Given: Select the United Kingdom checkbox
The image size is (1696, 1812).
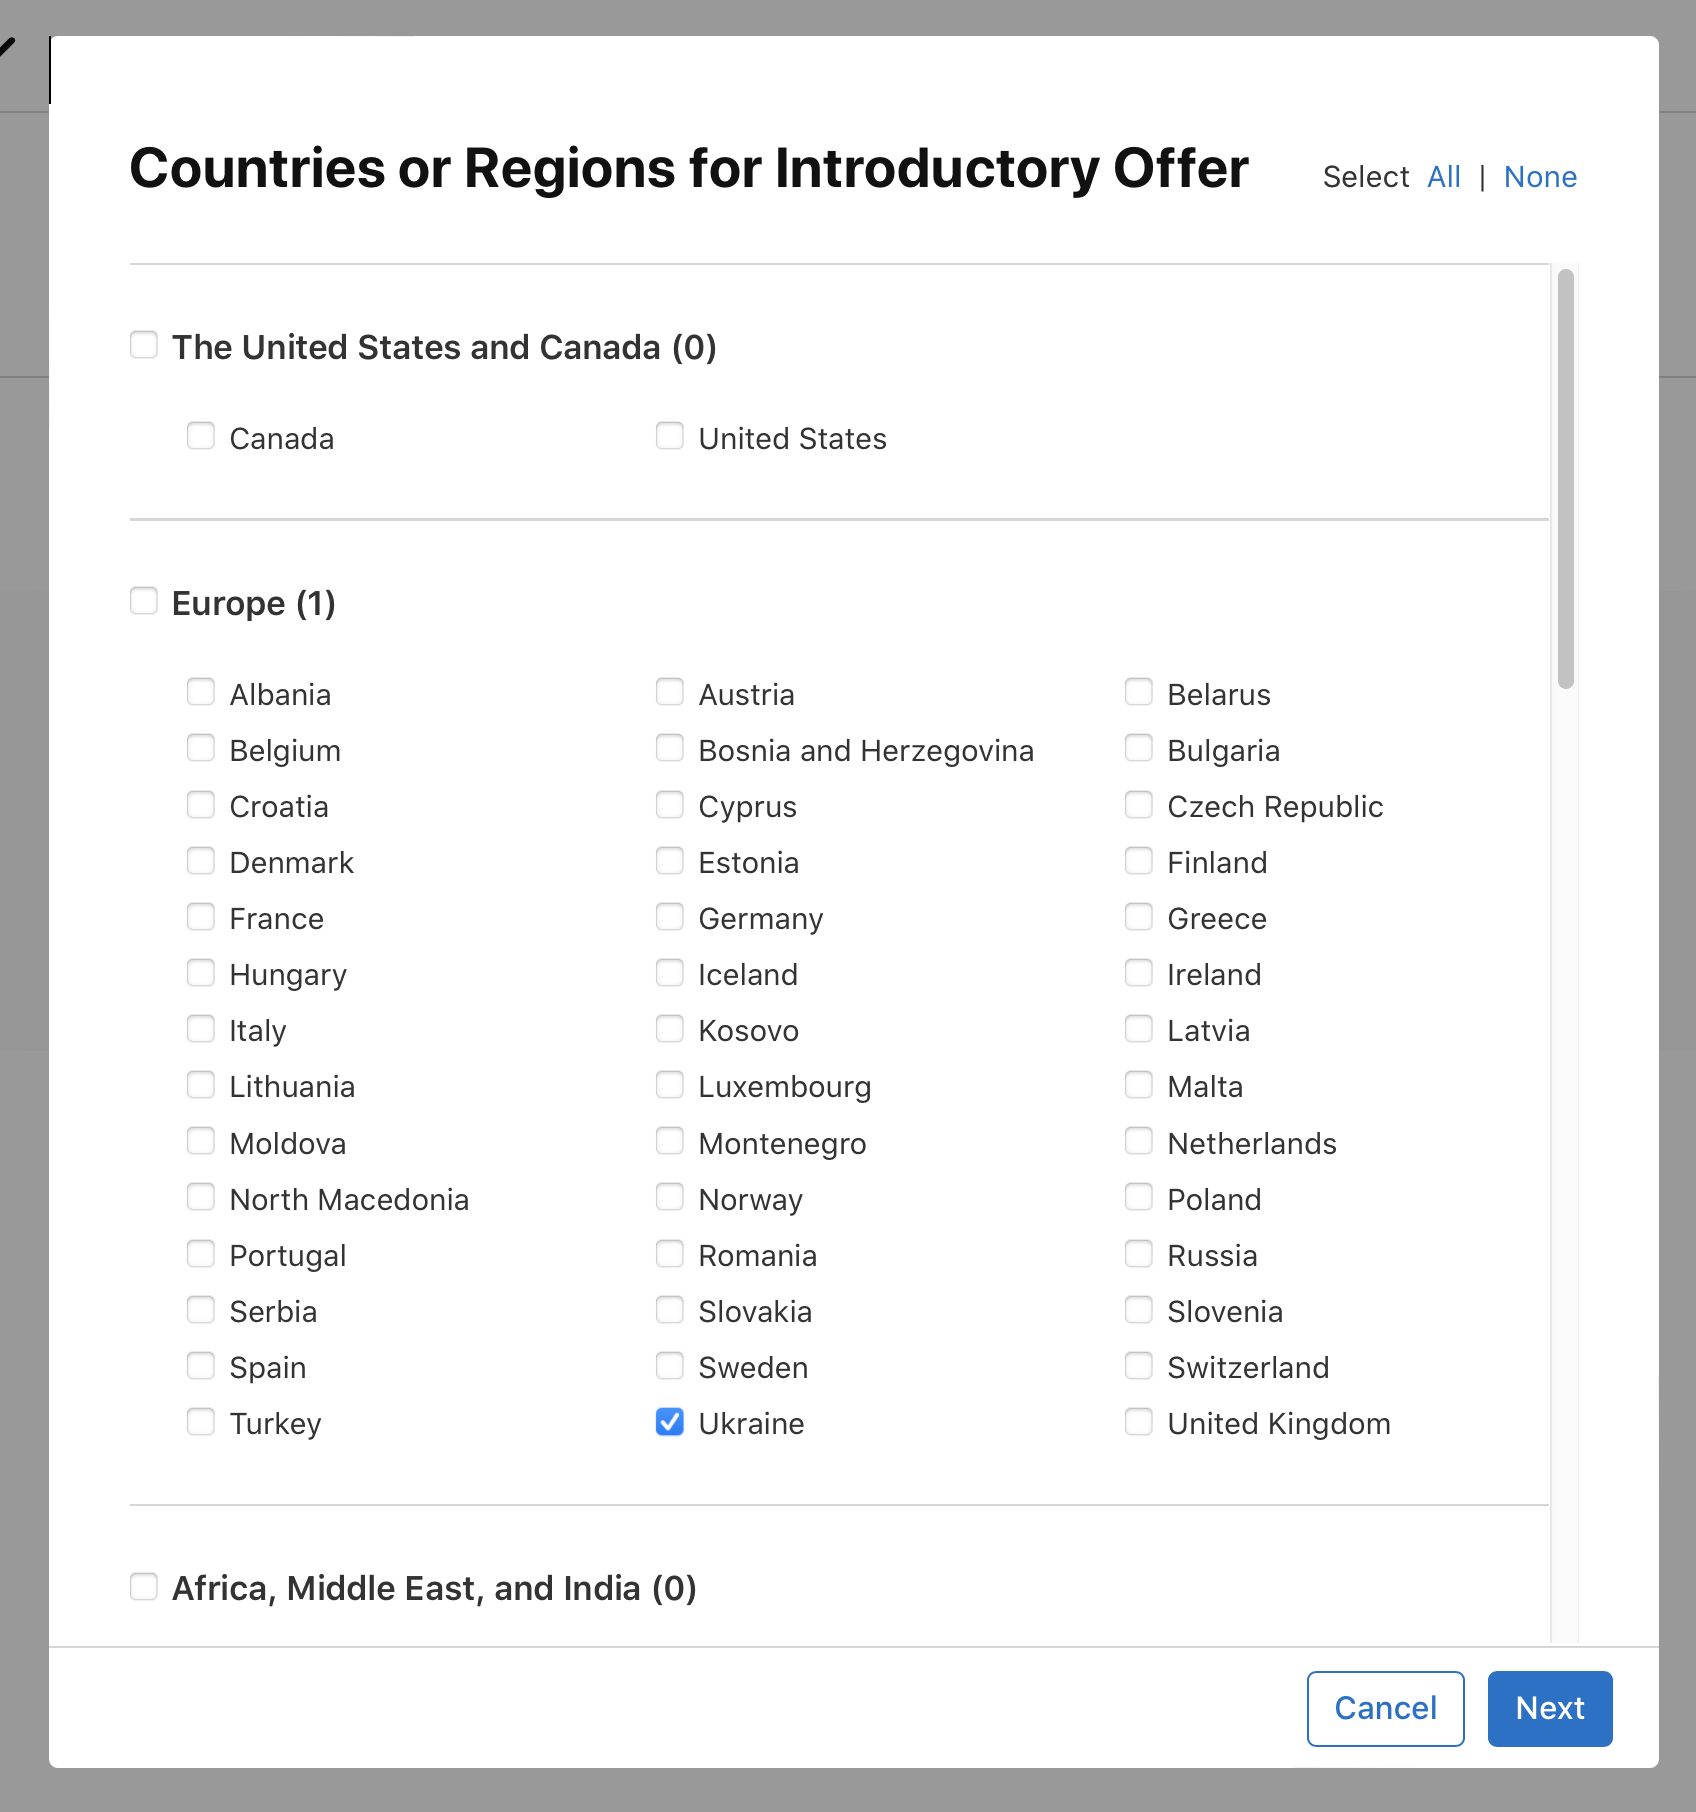Looking at the screenshot, I should [x=1138, y=1421].
